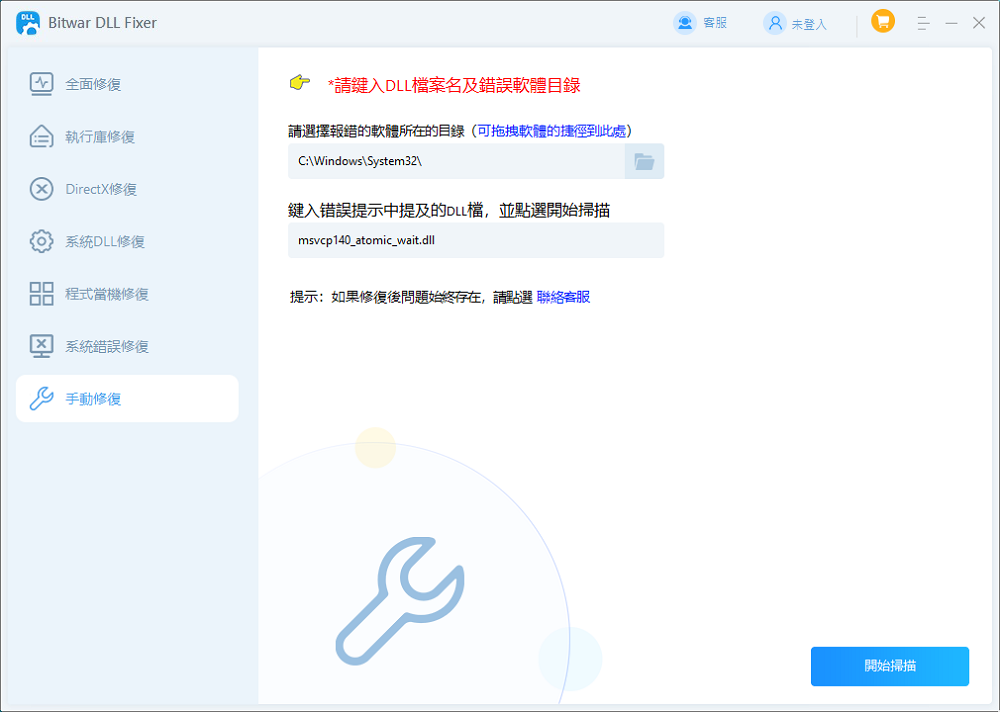Image resolution: width=1000 pixels, height=712 pixels.
Task: Open the orange shopping cart icon
Action: click(x=883, y=21)
